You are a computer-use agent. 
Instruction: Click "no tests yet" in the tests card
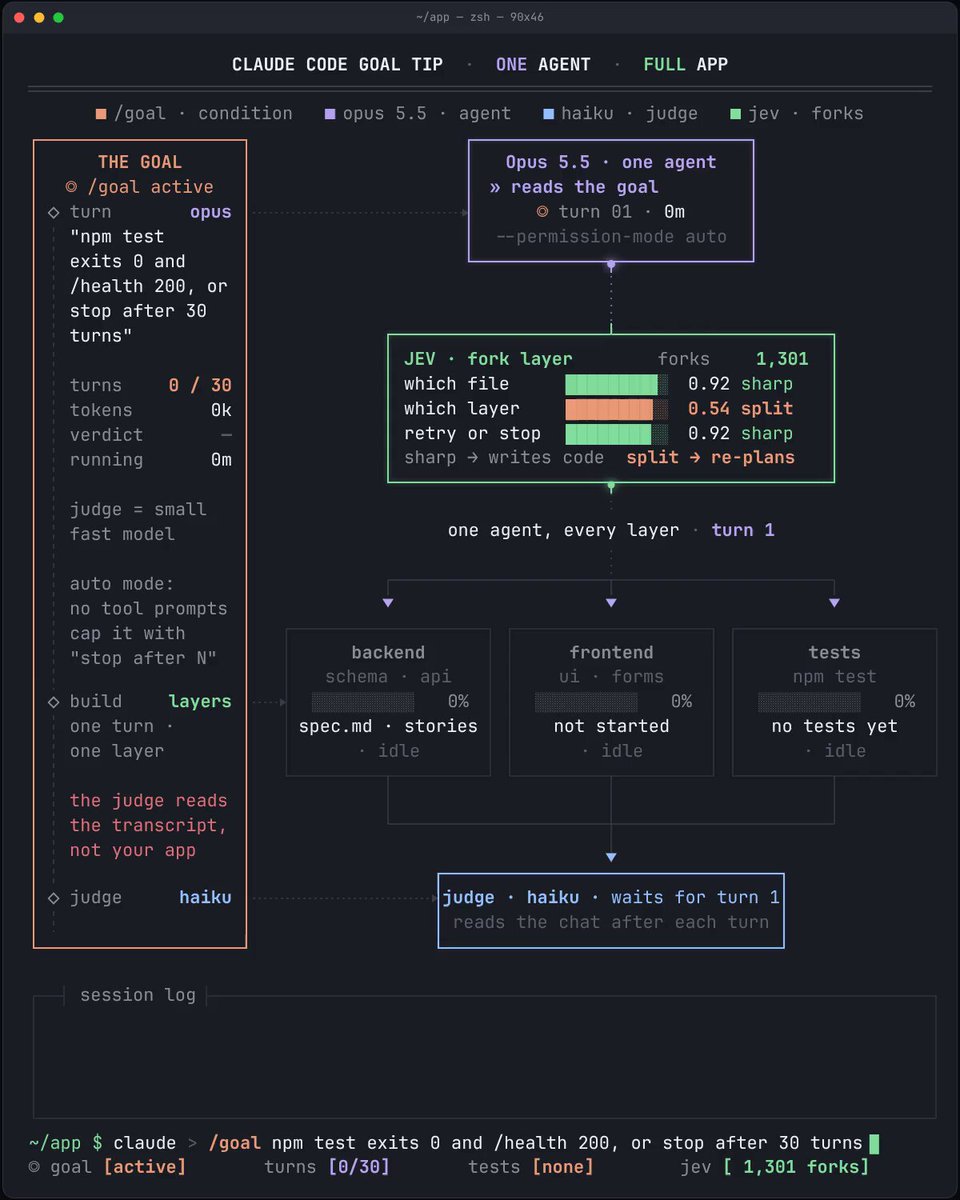(x=834, y=726)
